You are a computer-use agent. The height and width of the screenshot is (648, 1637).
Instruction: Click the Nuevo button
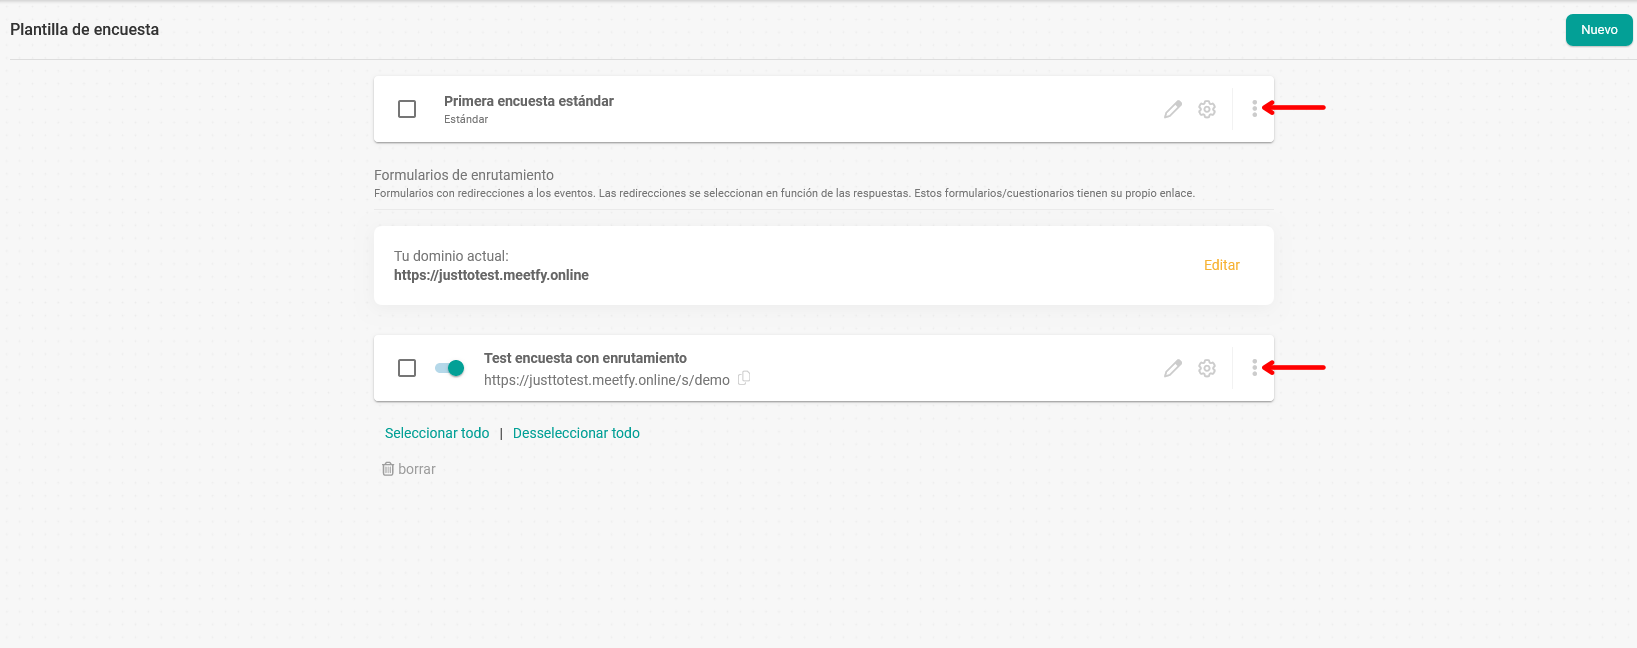(1599, 30)
